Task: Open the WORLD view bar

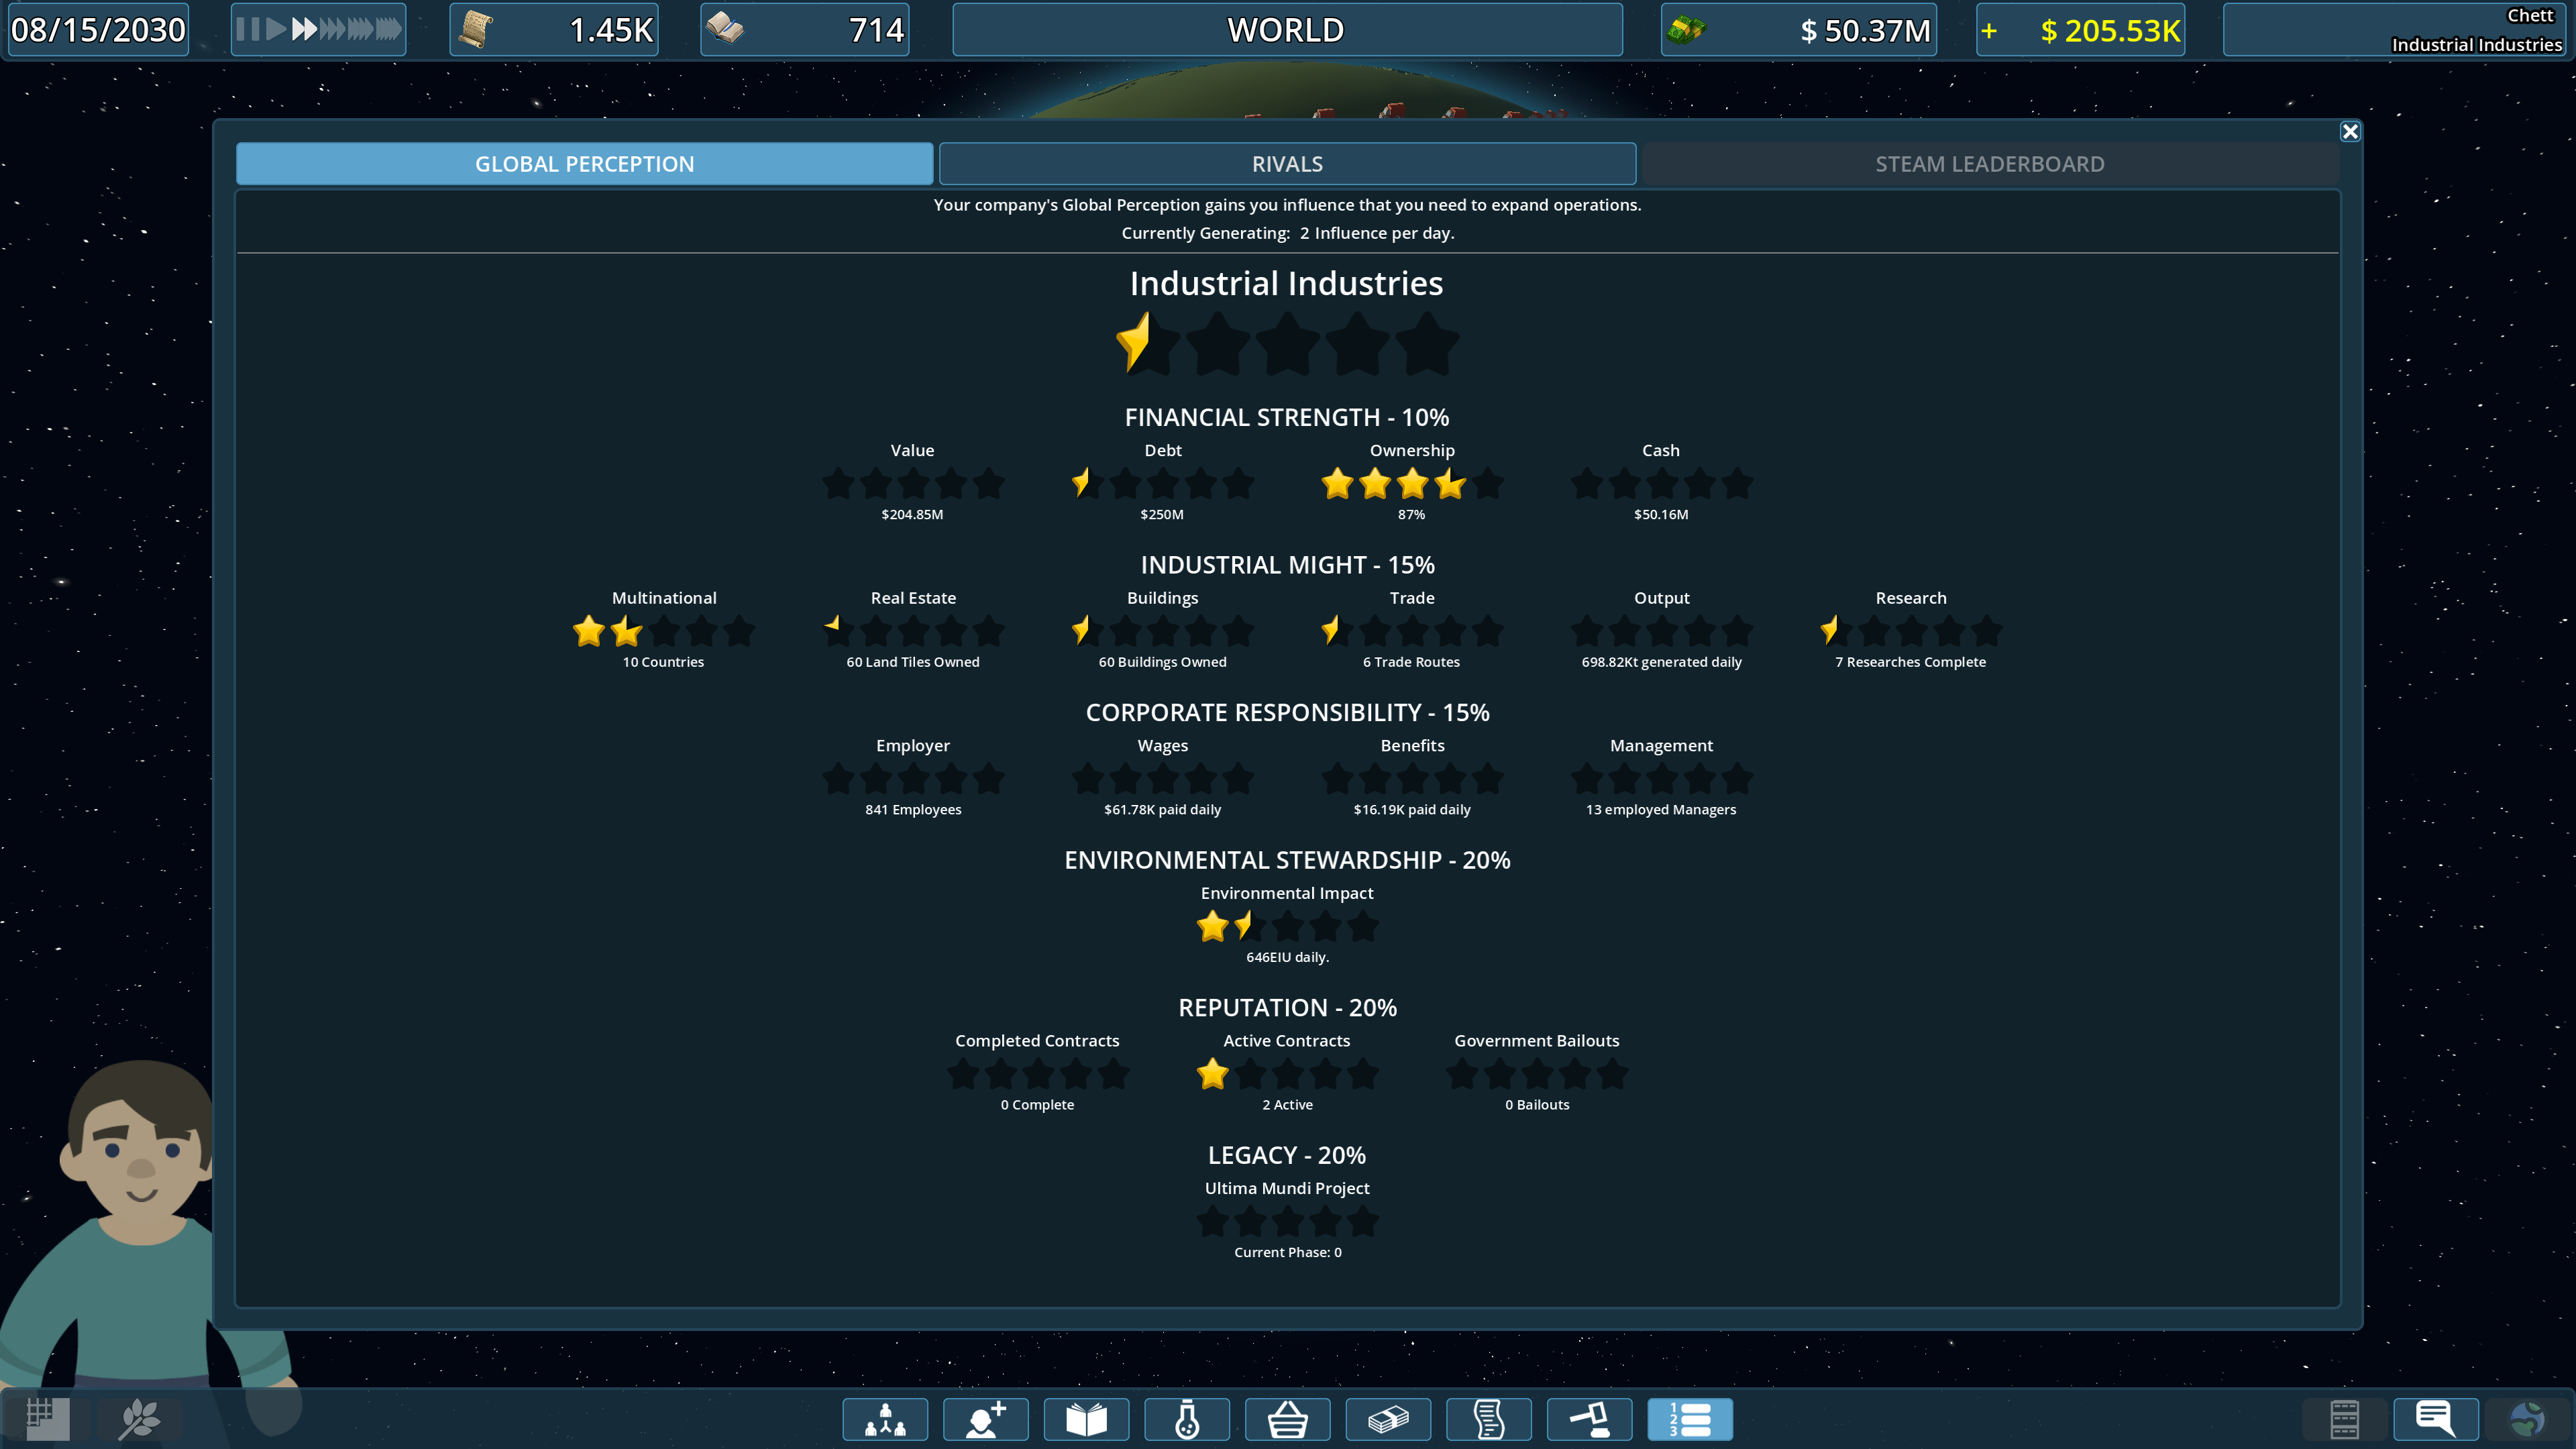Action: pos(1287,30)
